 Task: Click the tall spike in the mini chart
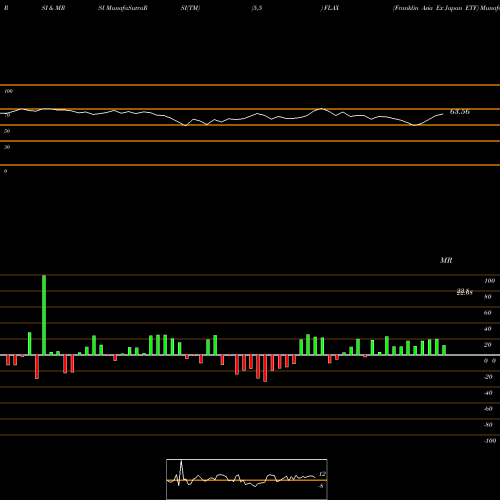tap(181, 470)
